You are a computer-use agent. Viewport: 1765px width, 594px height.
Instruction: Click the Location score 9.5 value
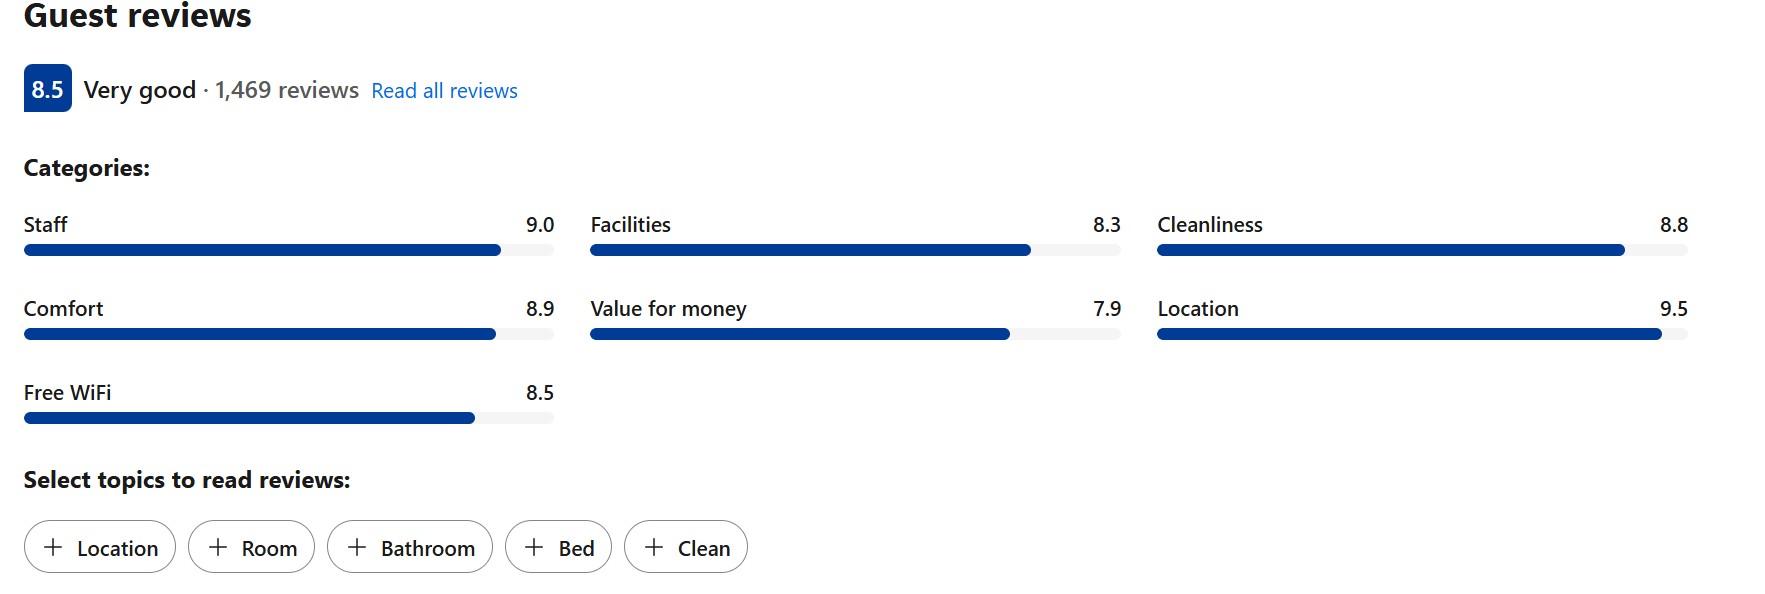(x=1673, y=309)
